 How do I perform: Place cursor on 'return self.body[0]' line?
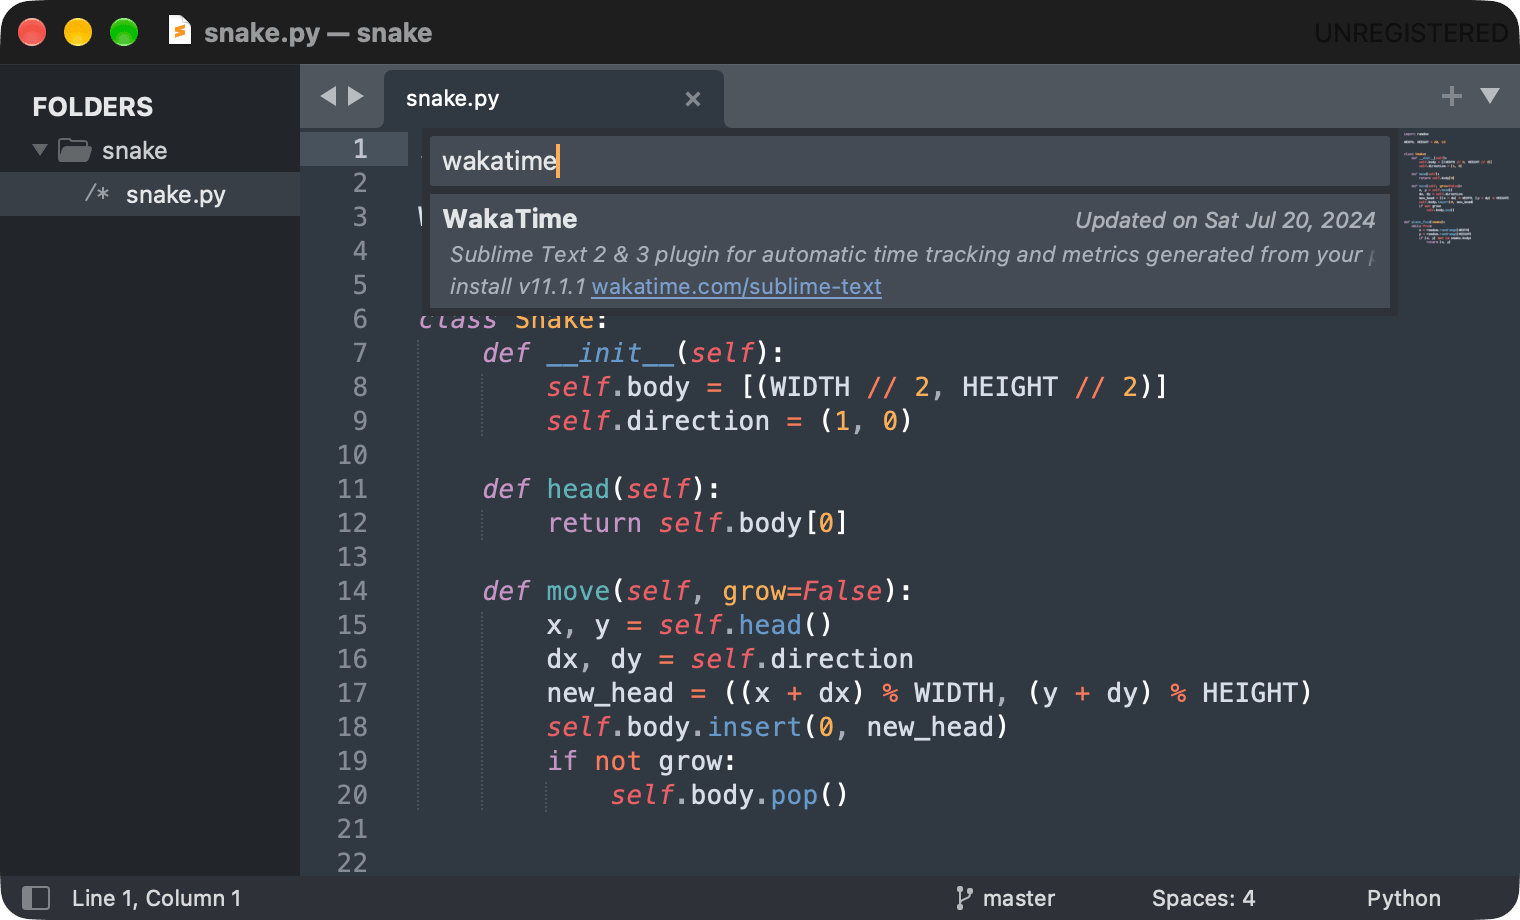(x=697, y=522)
